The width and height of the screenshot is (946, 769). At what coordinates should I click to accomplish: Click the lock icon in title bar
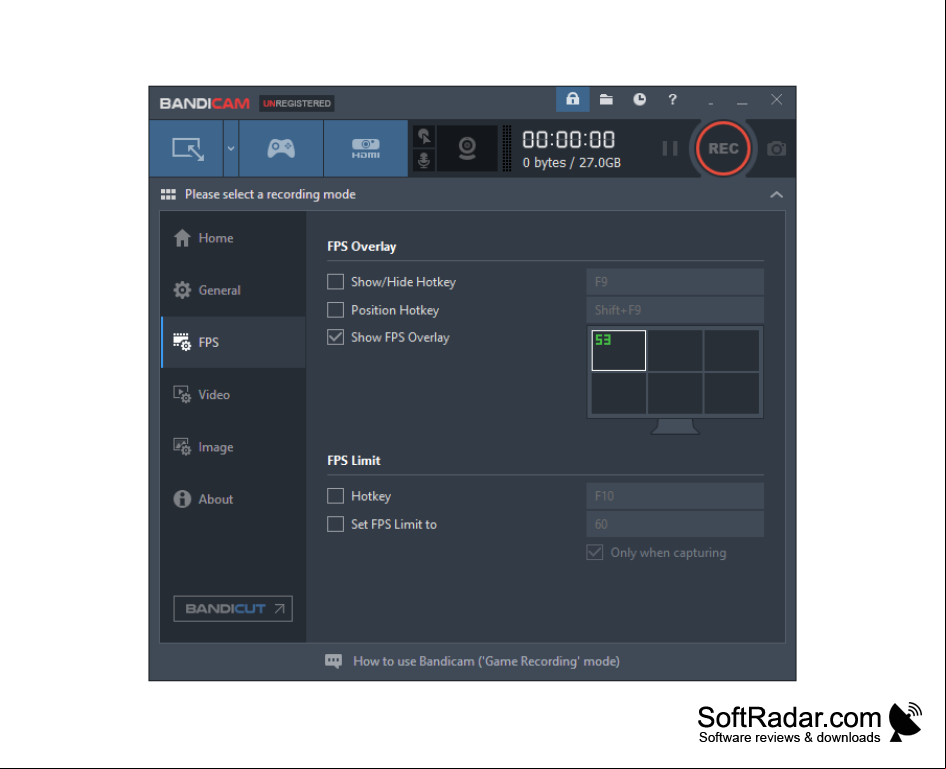573,100
